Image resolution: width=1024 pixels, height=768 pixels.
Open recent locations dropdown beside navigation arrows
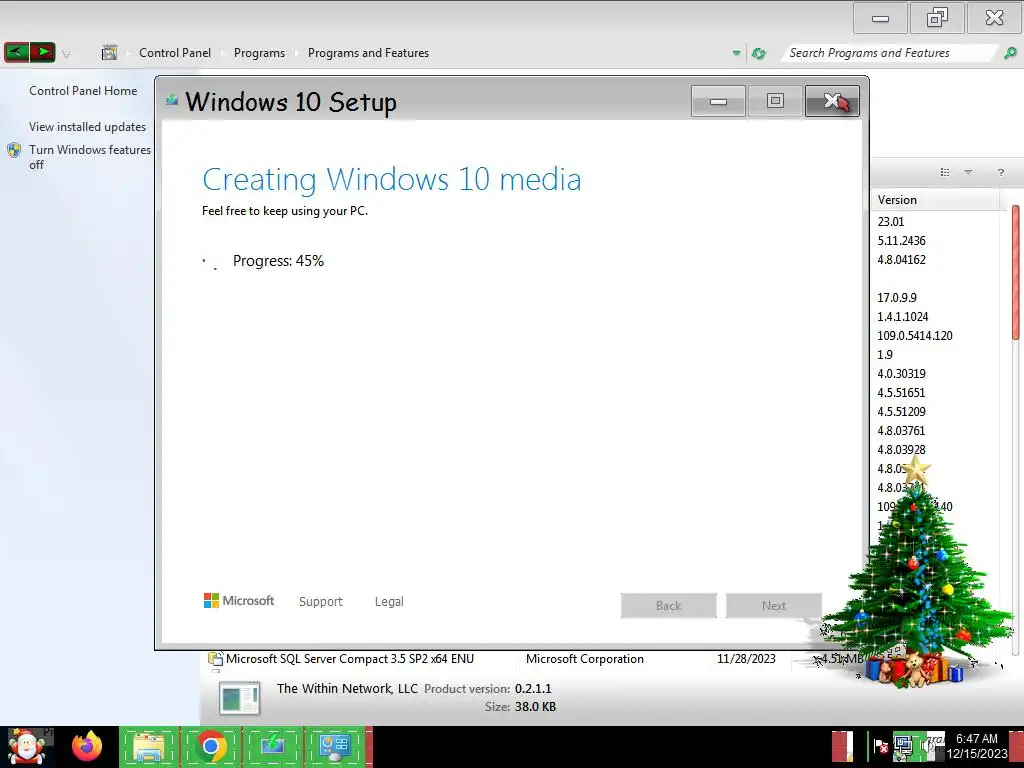coord(66,54)
